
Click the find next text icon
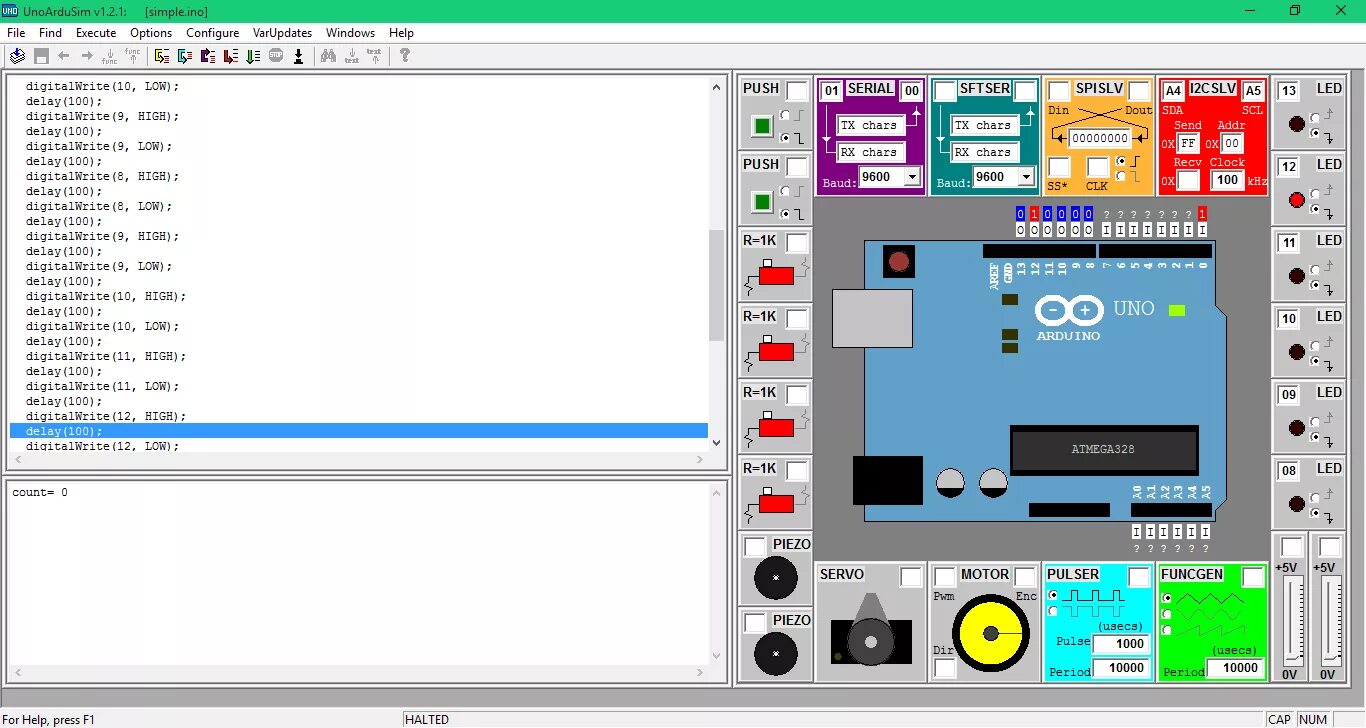[352, 56]
